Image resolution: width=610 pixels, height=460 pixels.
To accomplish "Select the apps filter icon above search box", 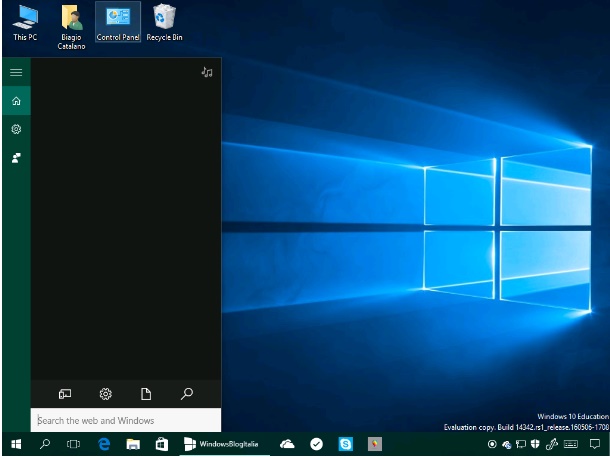I will [x=65, y=394].
